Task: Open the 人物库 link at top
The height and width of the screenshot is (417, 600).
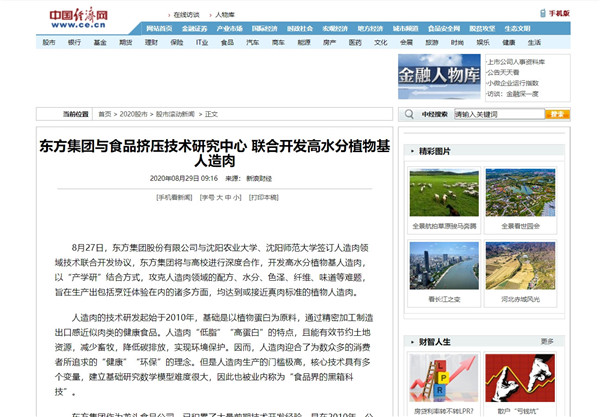Action: (225, 15)
